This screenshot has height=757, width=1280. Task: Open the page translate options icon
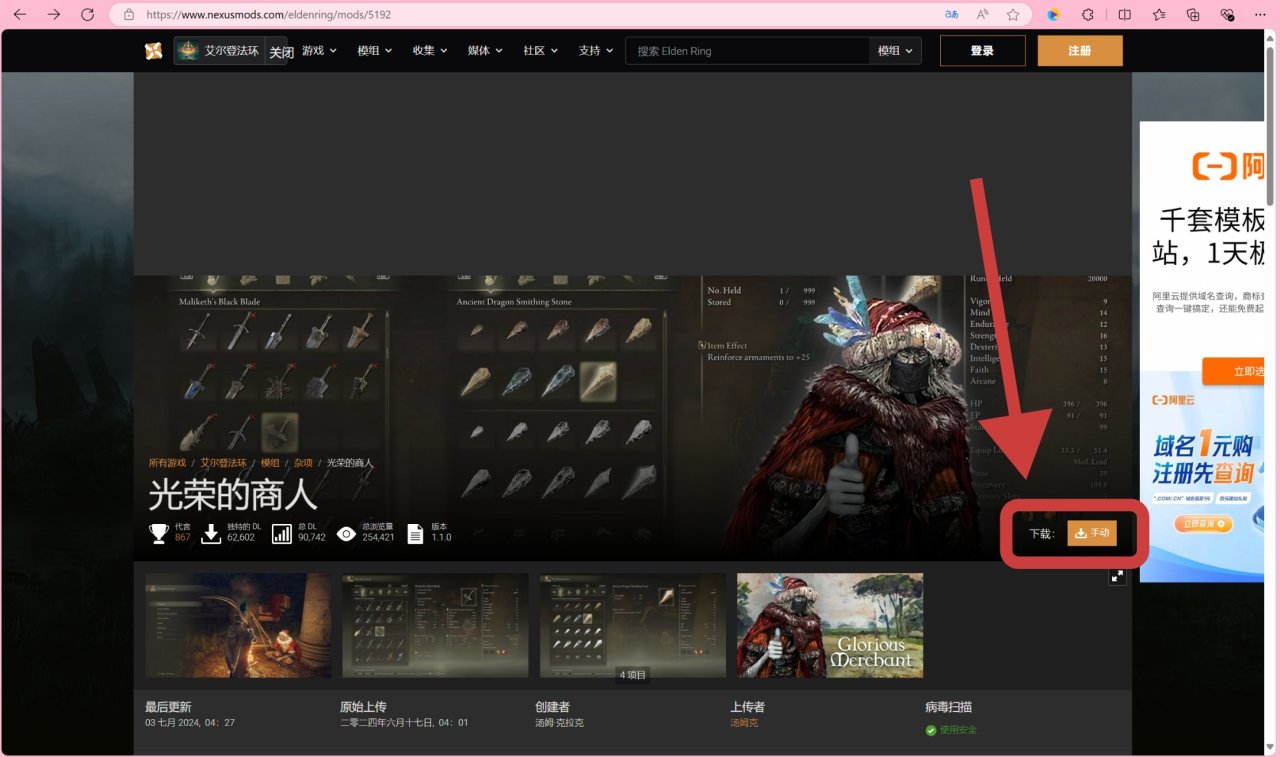951,15
